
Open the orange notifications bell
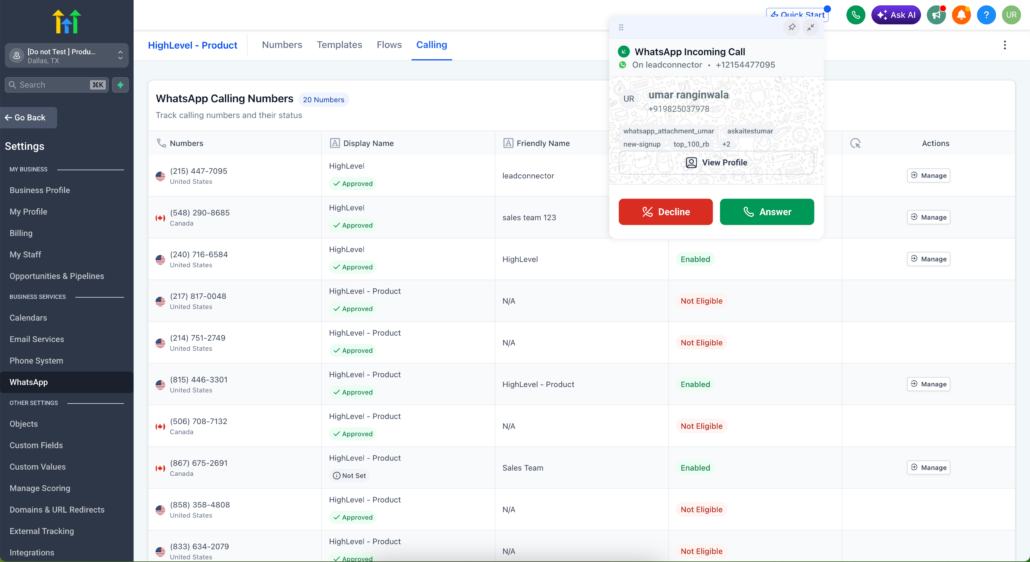(x=961, y=15)
